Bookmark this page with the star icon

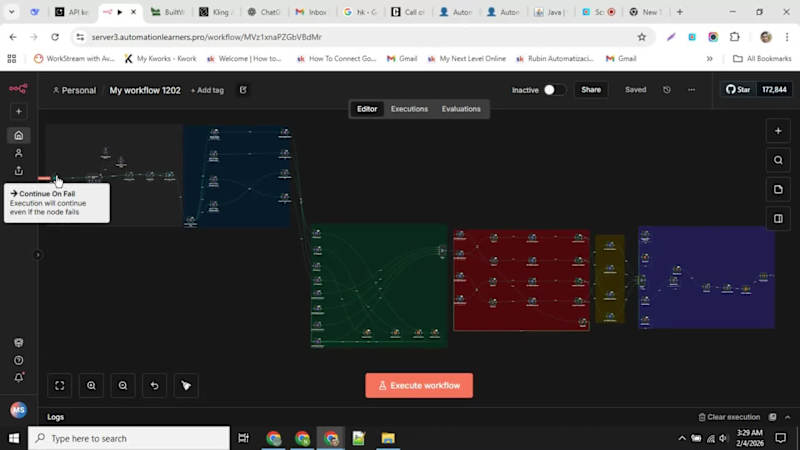(x=642, y=37)
